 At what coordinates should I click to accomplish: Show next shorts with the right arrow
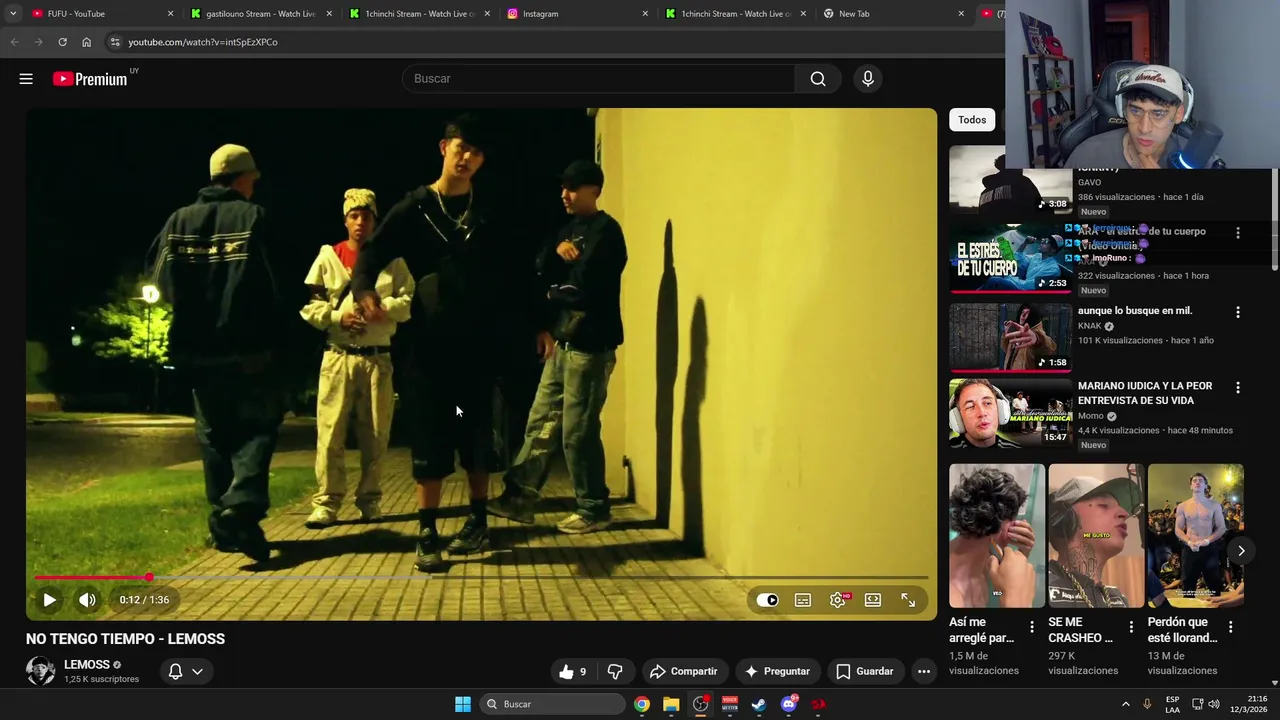coord(1241,551)
